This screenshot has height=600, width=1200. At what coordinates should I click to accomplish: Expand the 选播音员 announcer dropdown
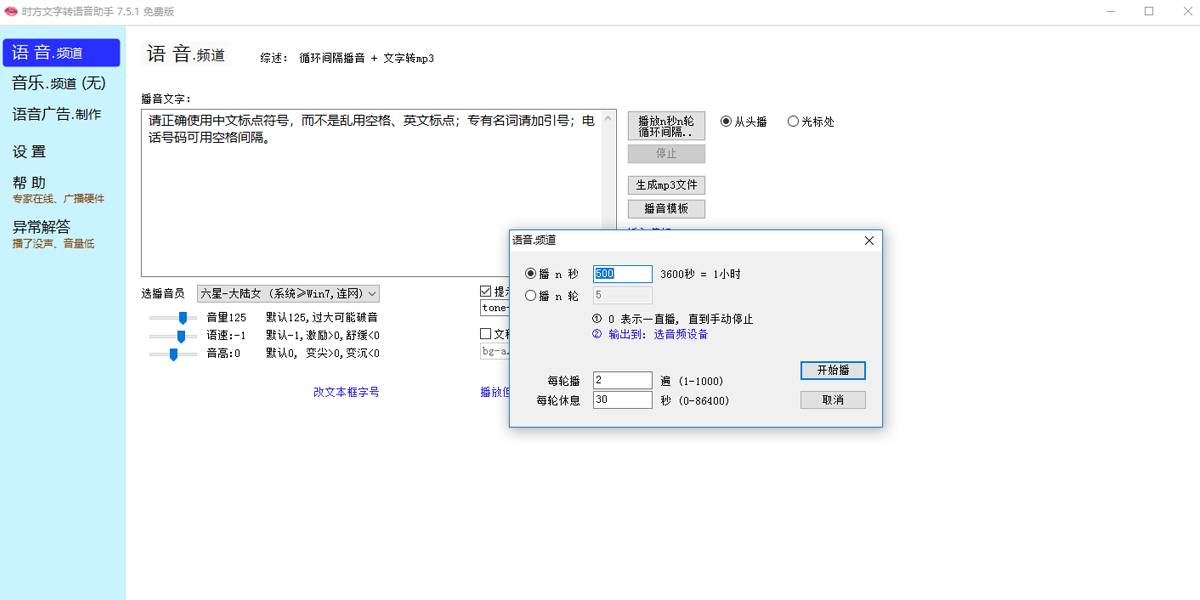pos(288,294)
